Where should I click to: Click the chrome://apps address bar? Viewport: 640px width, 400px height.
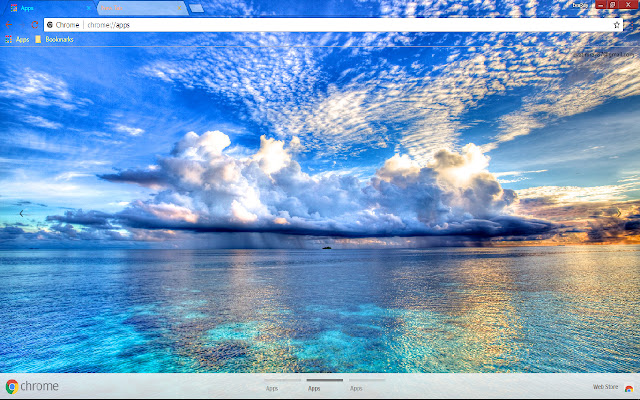pos(333,25)
